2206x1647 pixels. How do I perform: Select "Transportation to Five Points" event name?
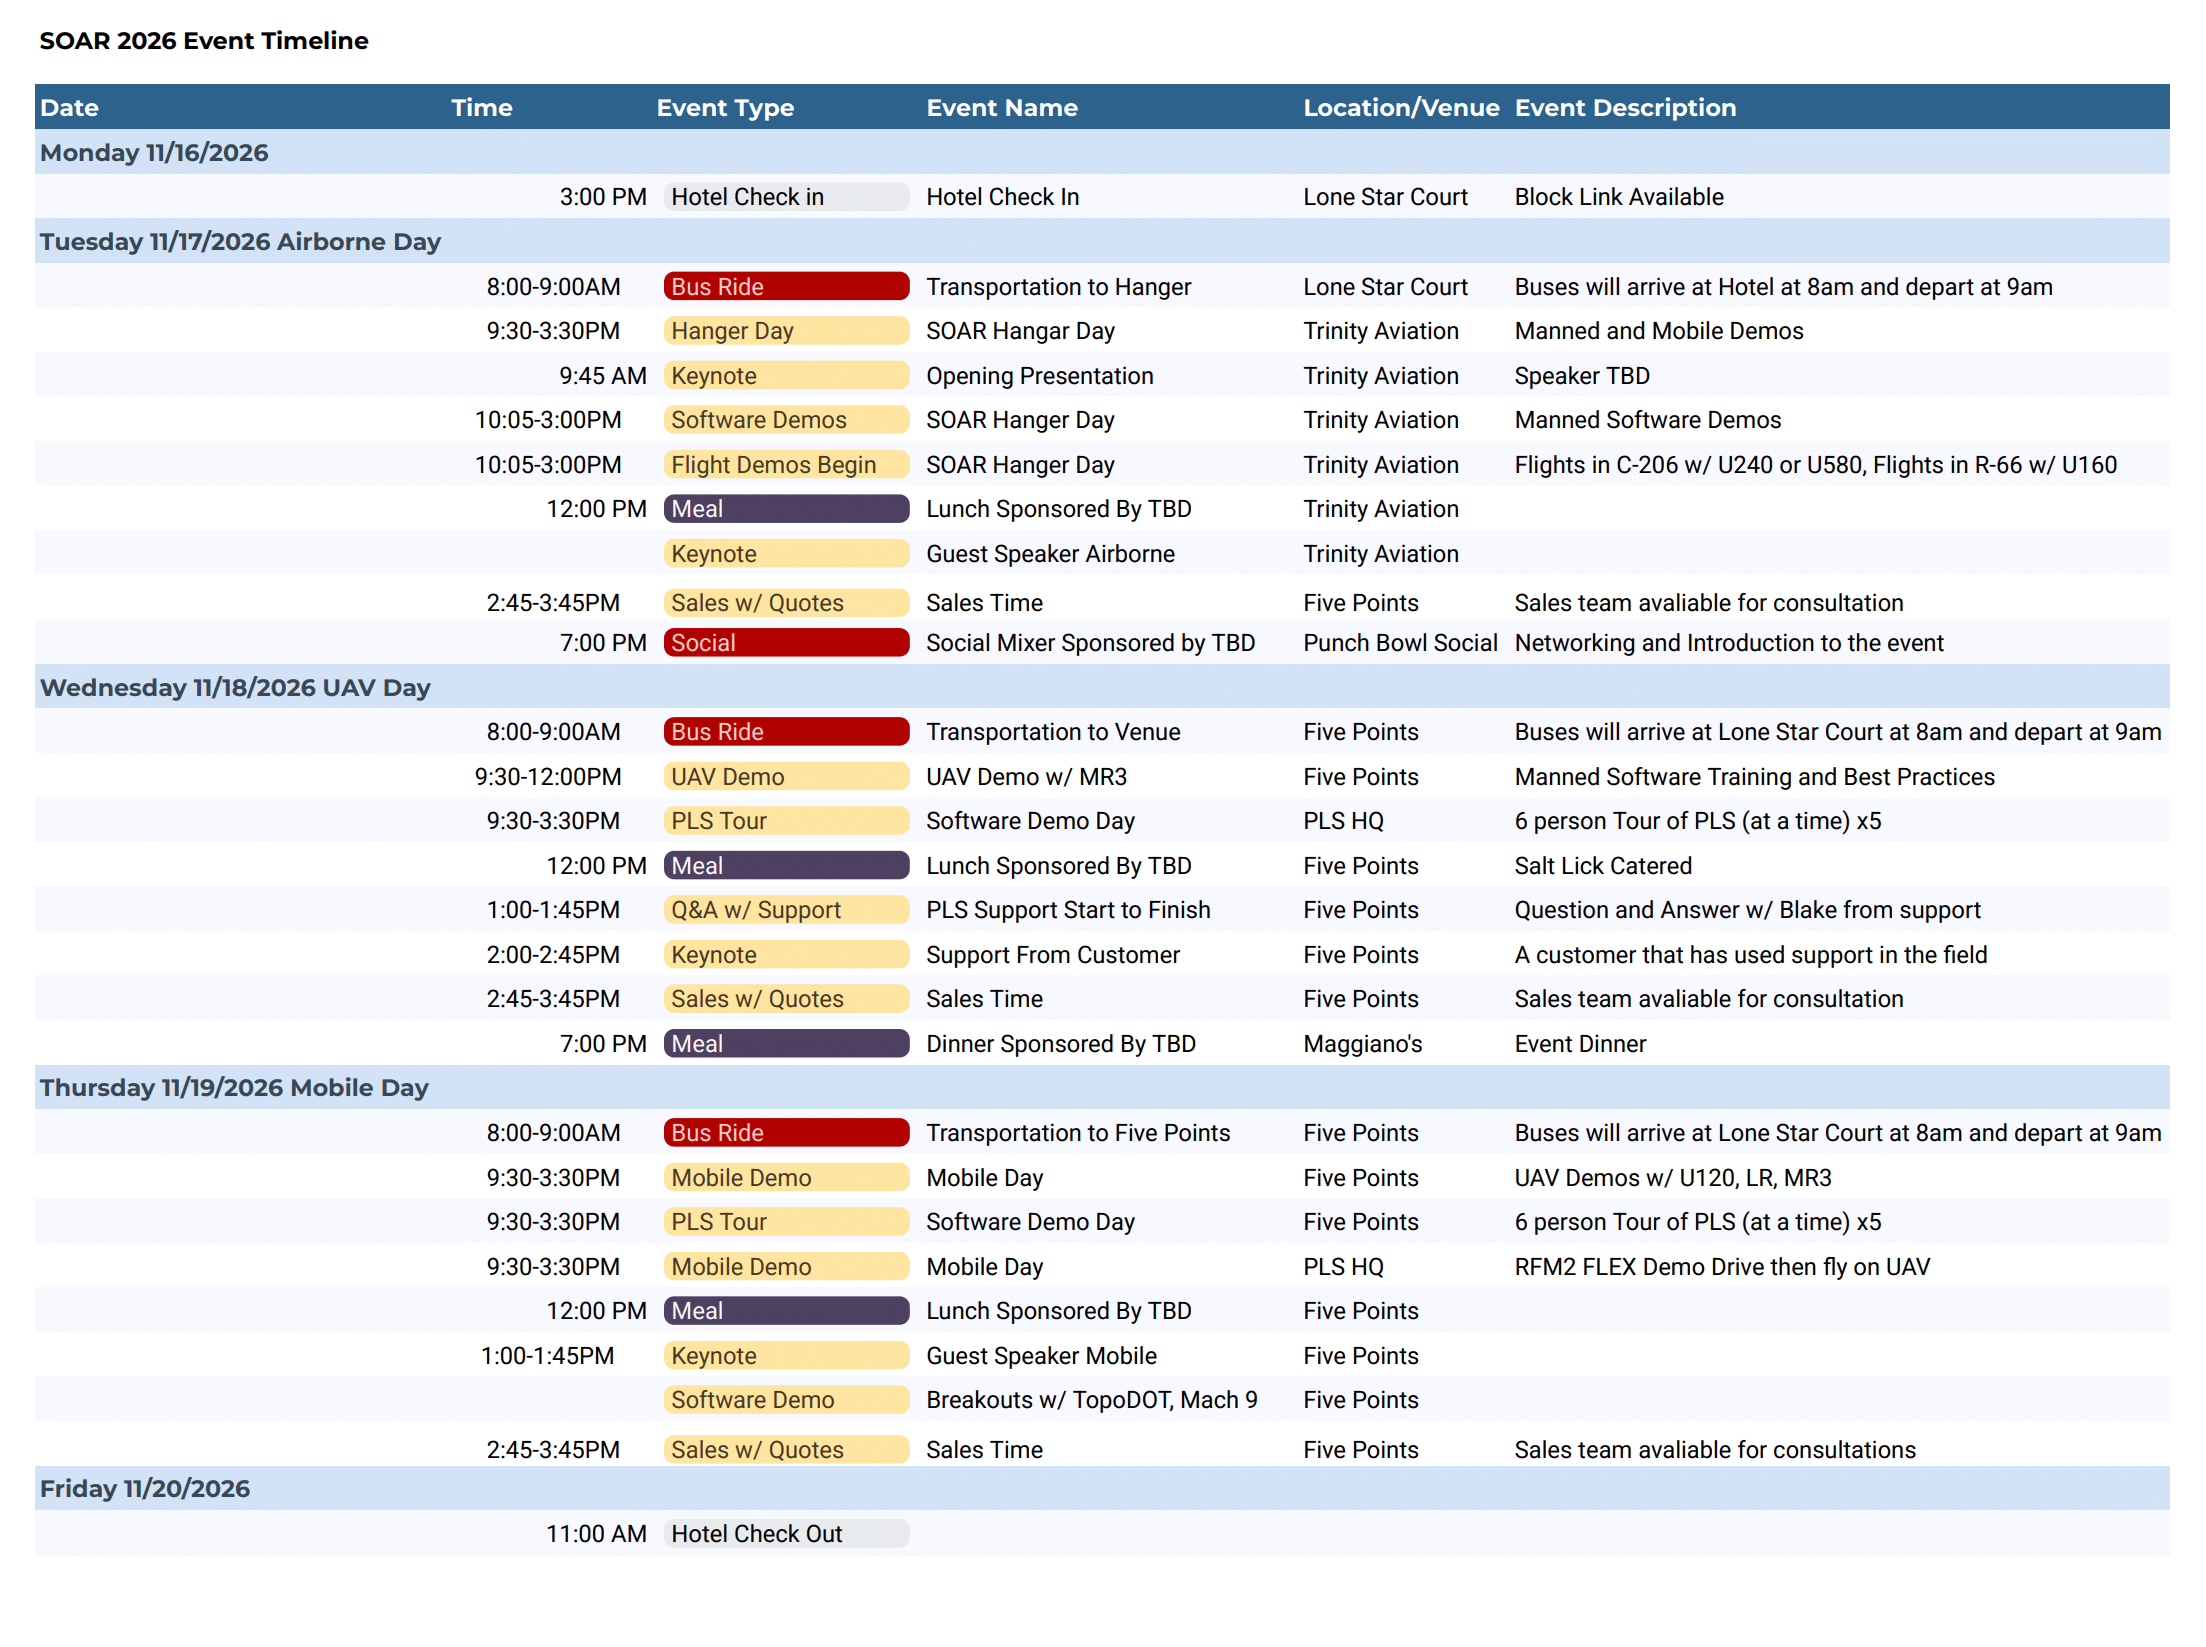pyautogui.click(x=1078, y=1133)
